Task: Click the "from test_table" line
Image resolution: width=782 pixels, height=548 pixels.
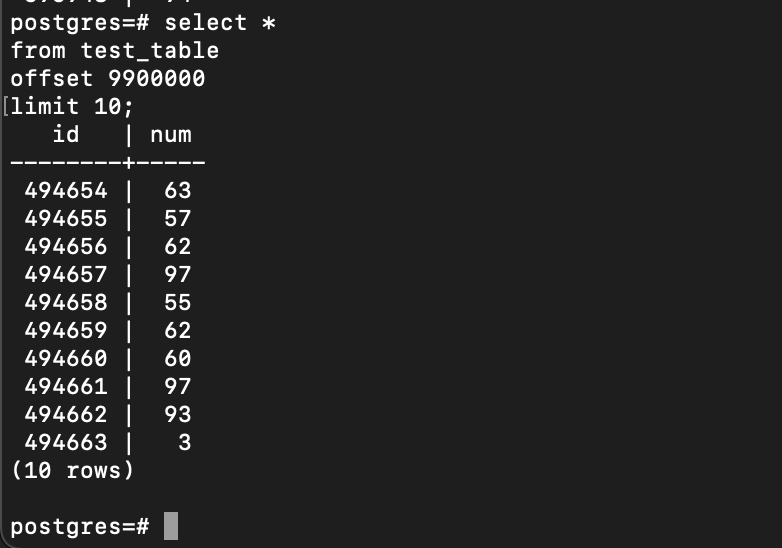Action: (115, 50)
